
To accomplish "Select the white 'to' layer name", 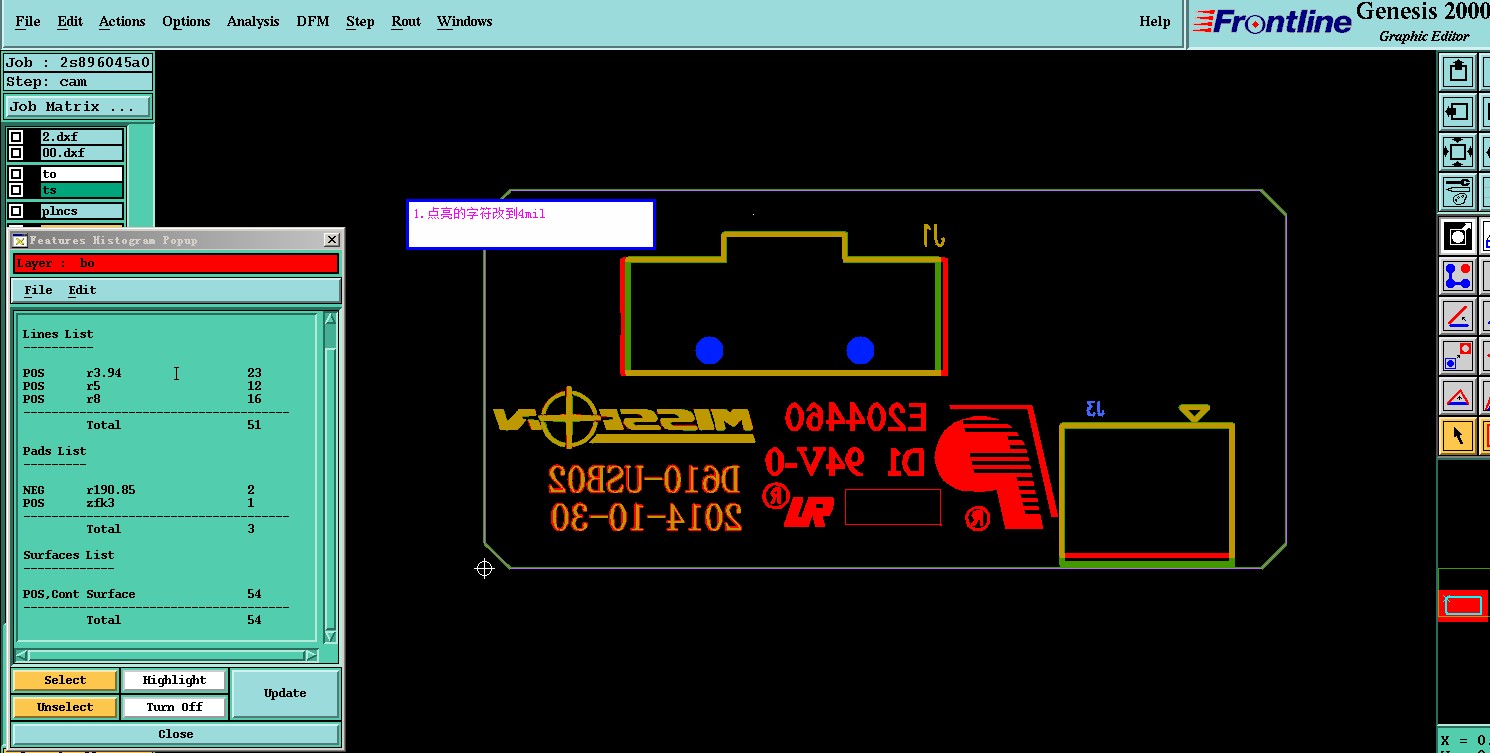I will (81, 174).
